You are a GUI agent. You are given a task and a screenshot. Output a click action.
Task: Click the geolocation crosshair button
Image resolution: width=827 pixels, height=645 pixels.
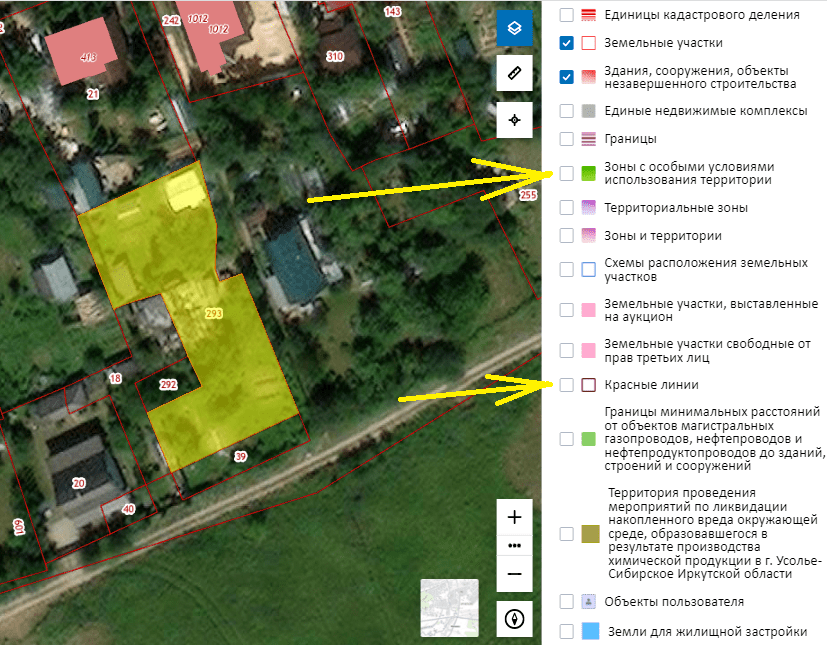pos(515,120)
